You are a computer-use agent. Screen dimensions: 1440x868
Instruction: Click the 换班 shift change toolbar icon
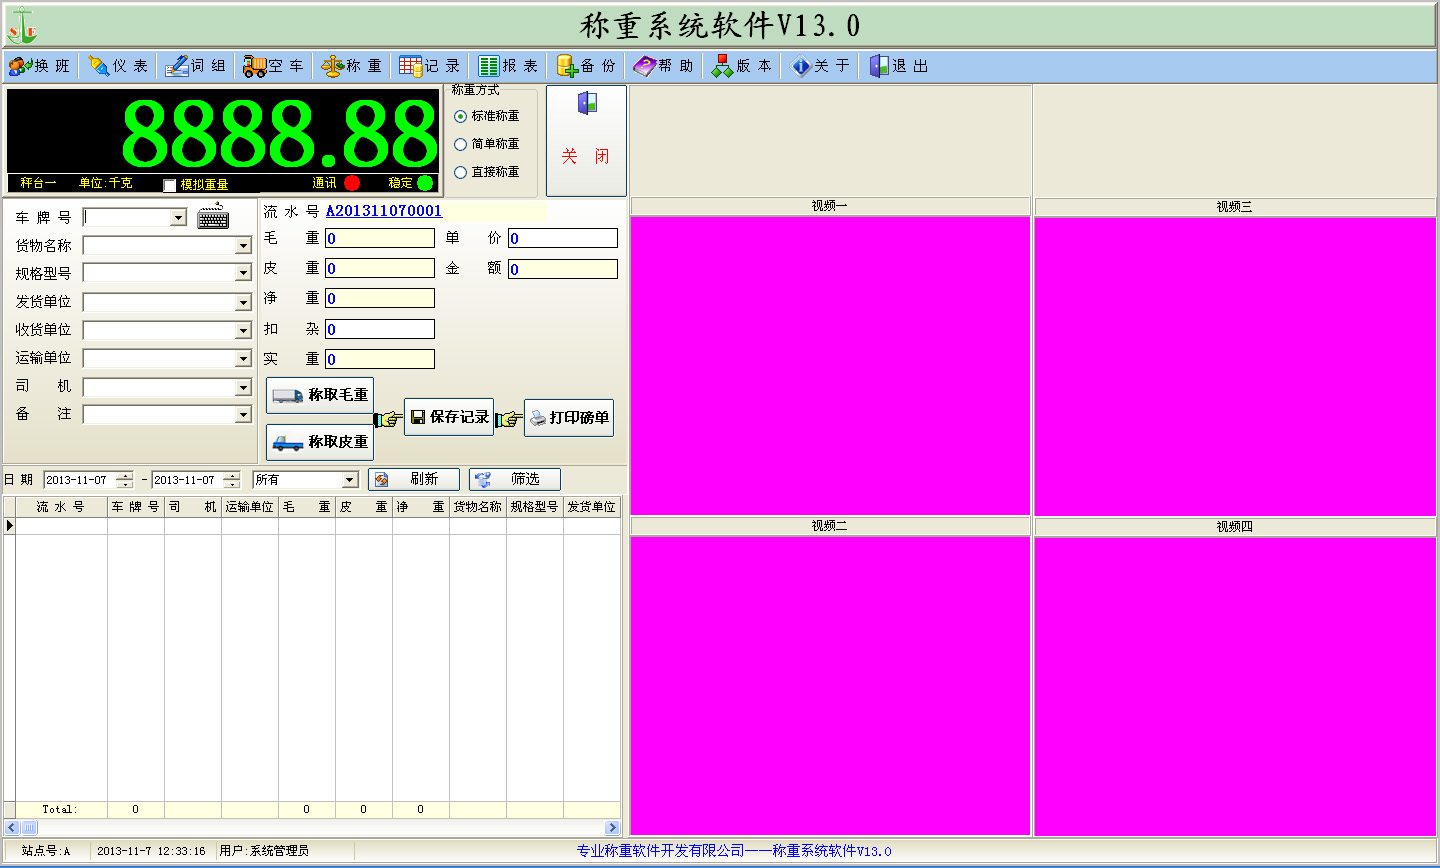[20, 66]
